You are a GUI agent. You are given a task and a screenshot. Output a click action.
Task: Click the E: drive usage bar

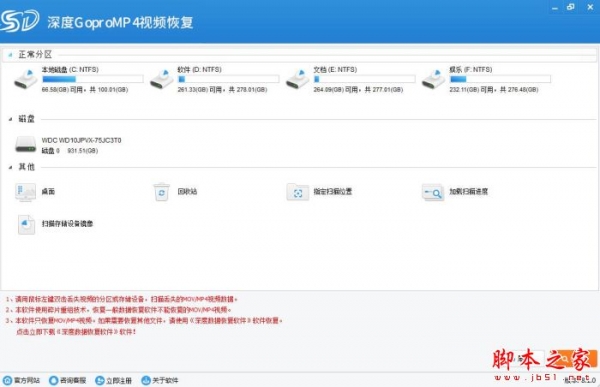click(x=364, y=79)
